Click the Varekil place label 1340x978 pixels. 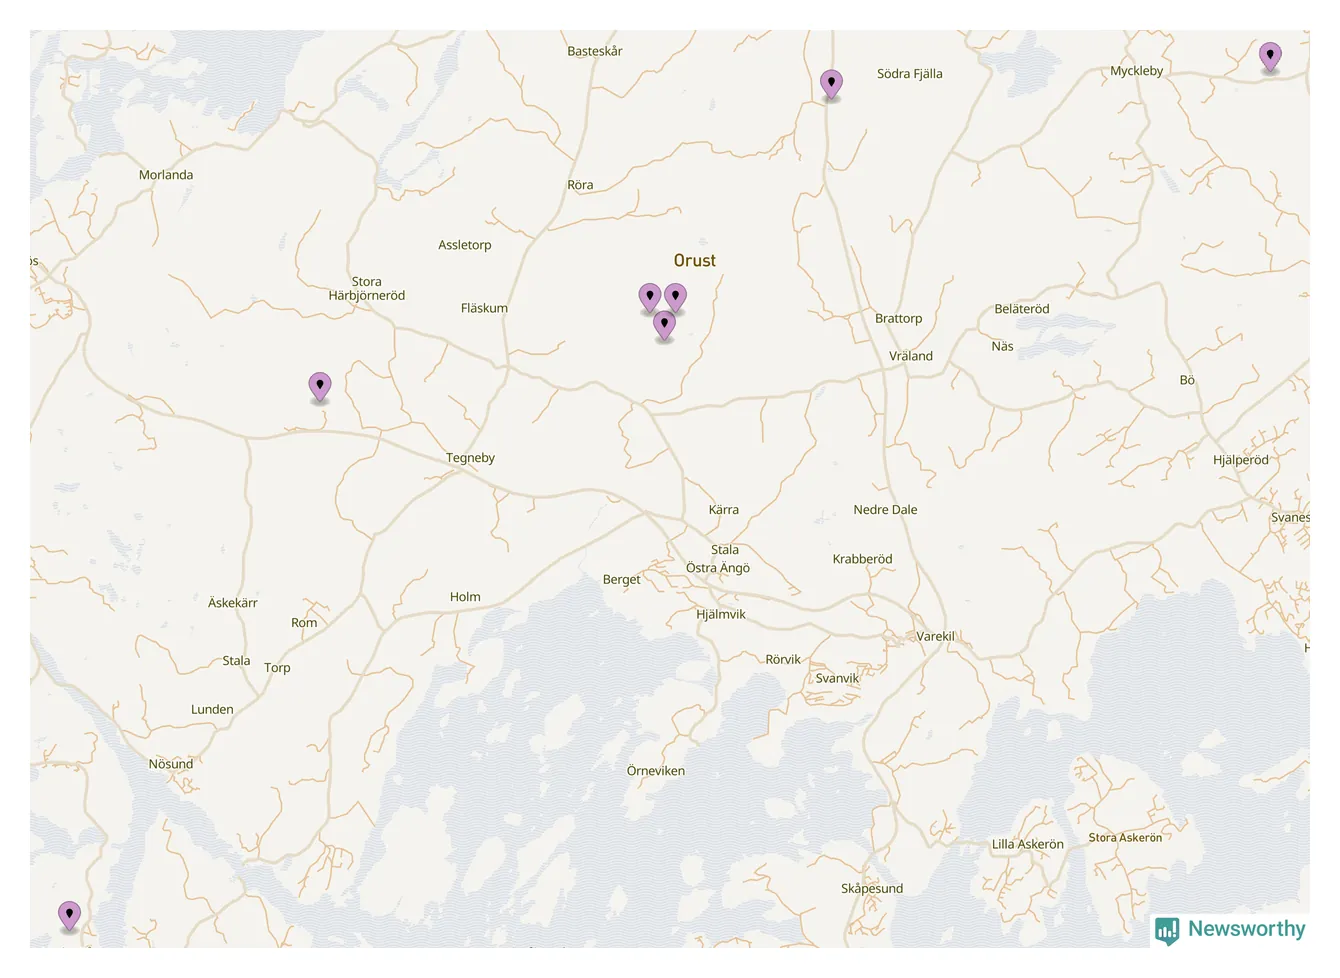pyautogui.click(x=936, y=636)
